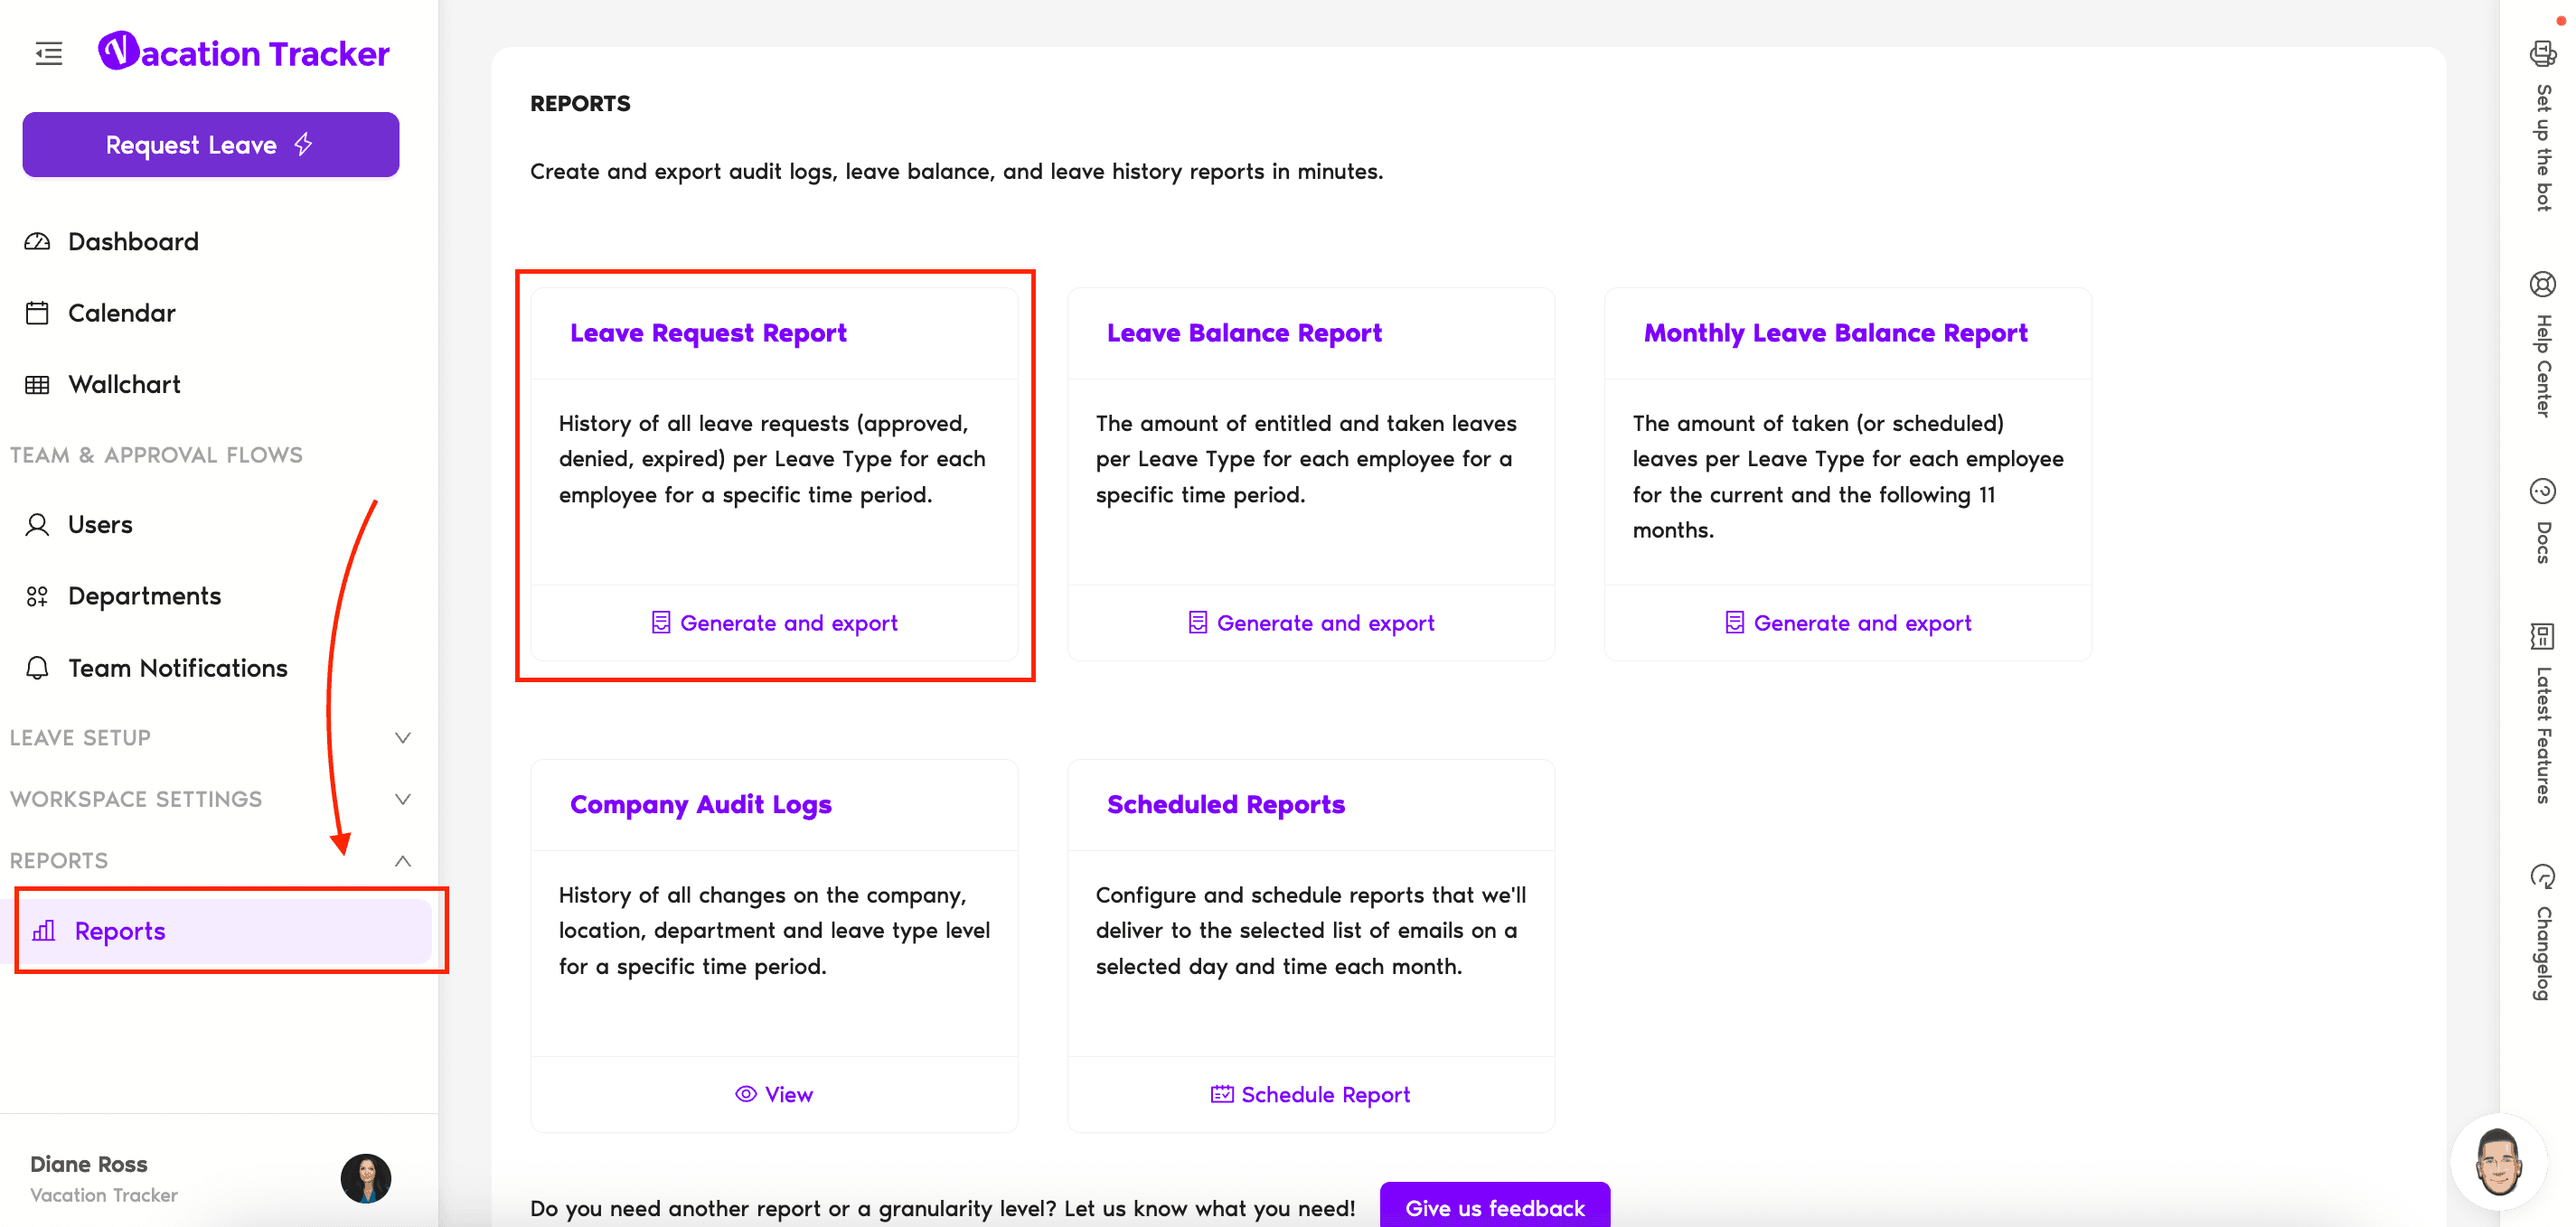2576x1227 pixels.
Task: Go to the Dashboard menu item
Action: (133, 241)
